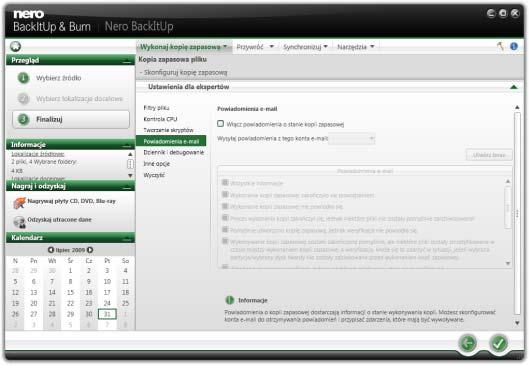Image resolution: width=529 pixels, height=365 pixels.
Task: Click the home icon at top left
Action: [15, 46]
